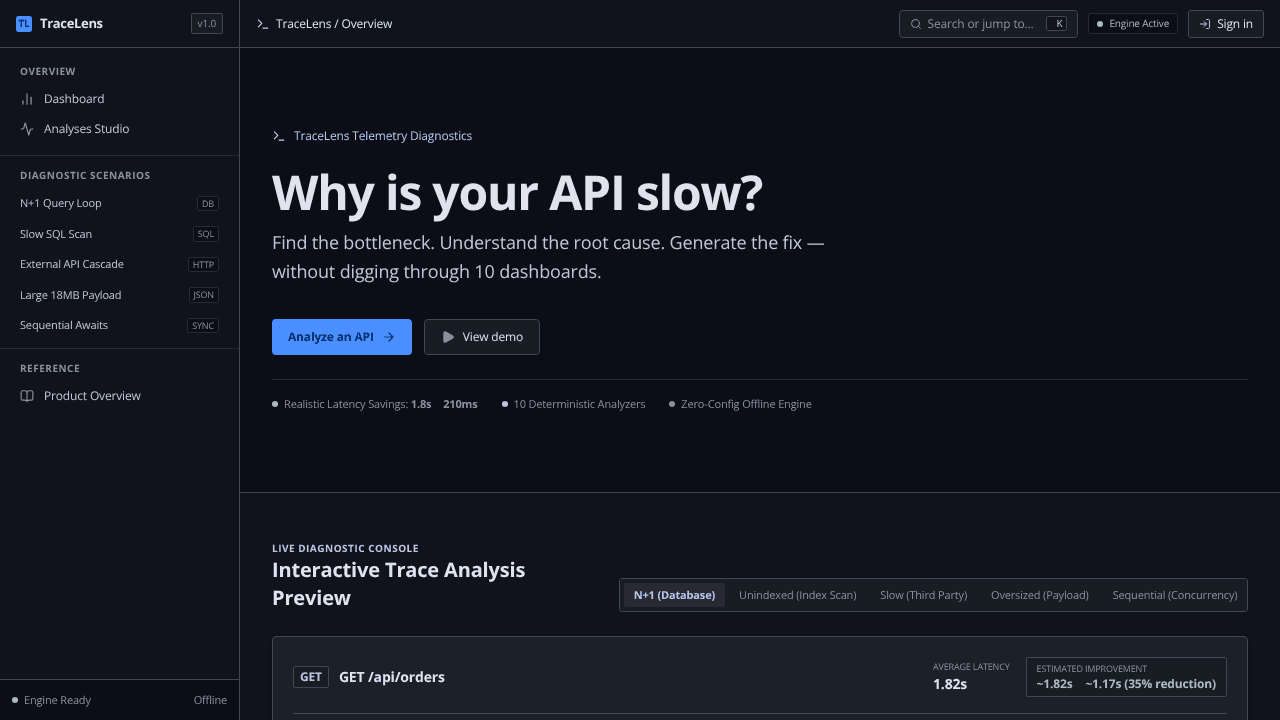The width and height of the screenshot is (1280, 720).
Task: Open the Slow (Third Party) tab
Action: point(924,595)
